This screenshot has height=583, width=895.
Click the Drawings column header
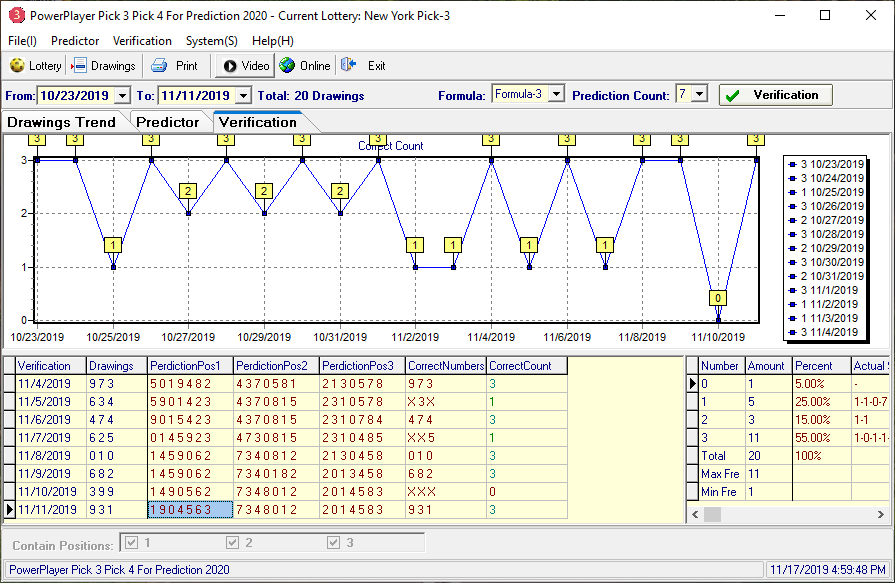pyautogui.click(x=116, y=365)
